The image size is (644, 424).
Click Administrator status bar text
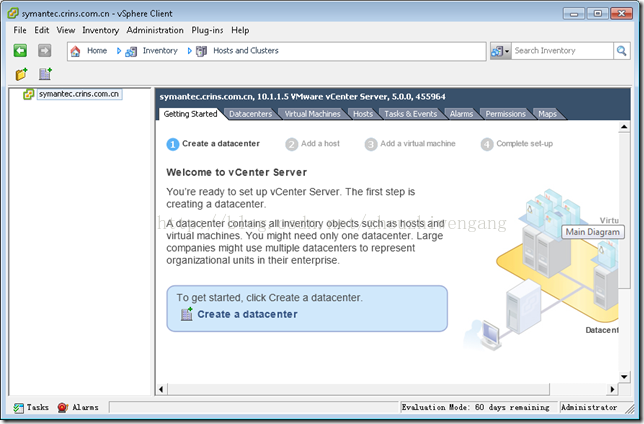[589, 407]
